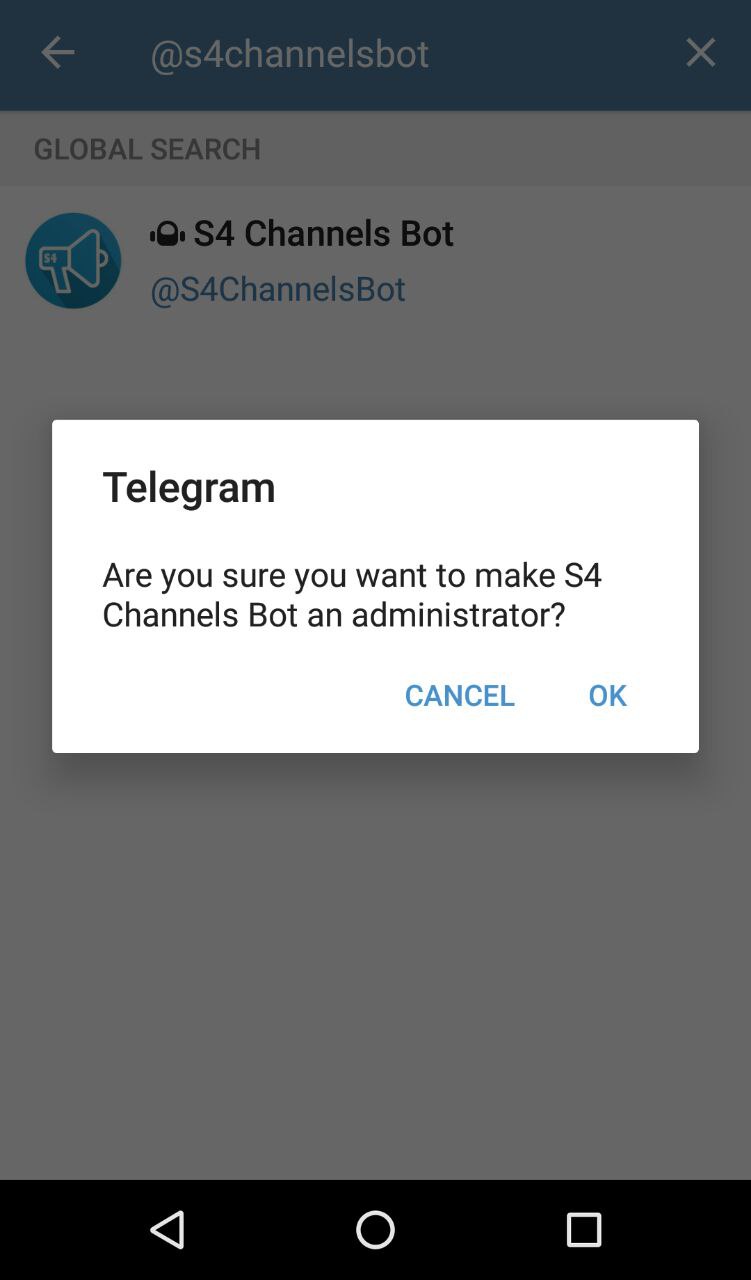Click OK to confirm administrator

607,695
